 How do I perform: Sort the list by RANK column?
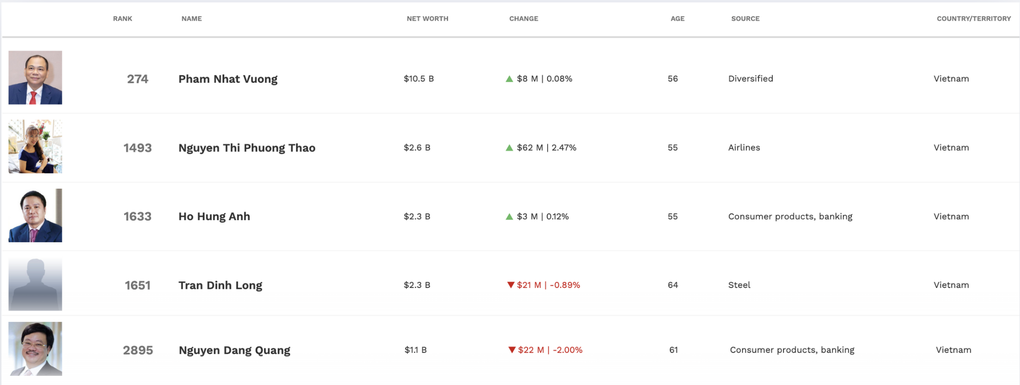click(x=122, y=19)
